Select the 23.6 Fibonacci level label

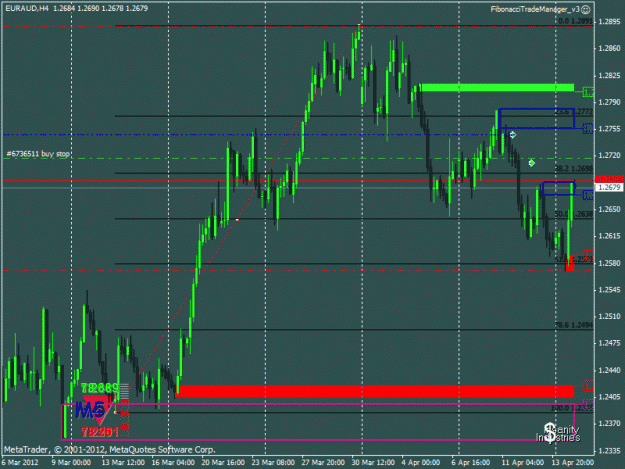[x=574, y=112]
